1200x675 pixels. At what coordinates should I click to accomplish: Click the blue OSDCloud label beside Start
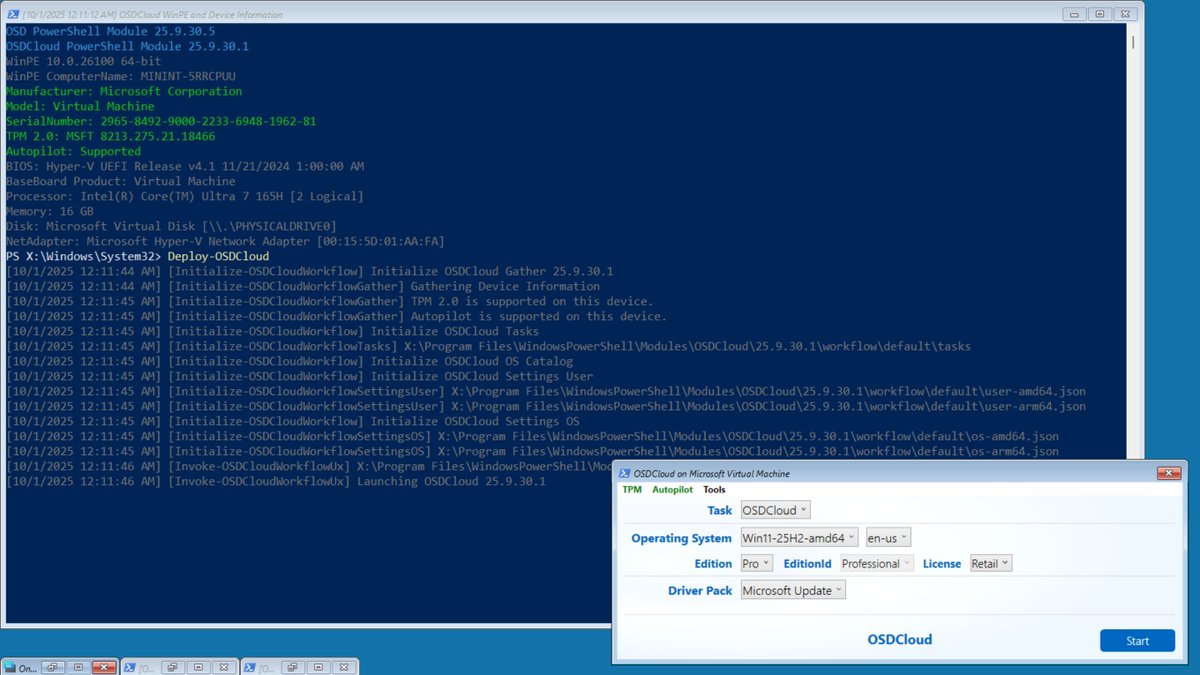coord(900,640)
